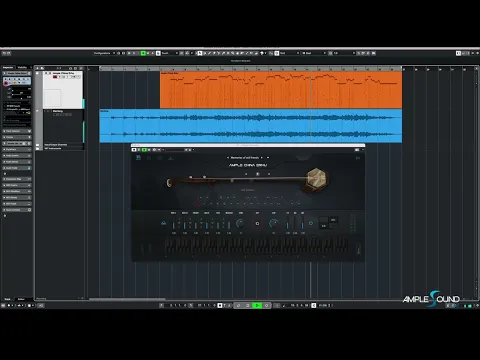The width and height of the screenshot is (480, 360).
Task: Open the Editor tab at the bottom left
Action: [21, 299]
